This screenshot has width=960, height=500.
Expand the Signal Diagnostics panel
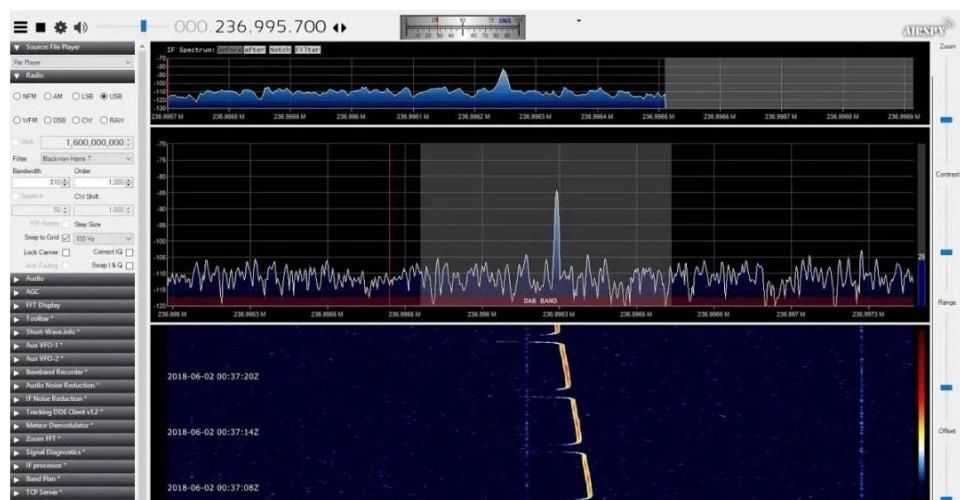[x=72, y=452]
